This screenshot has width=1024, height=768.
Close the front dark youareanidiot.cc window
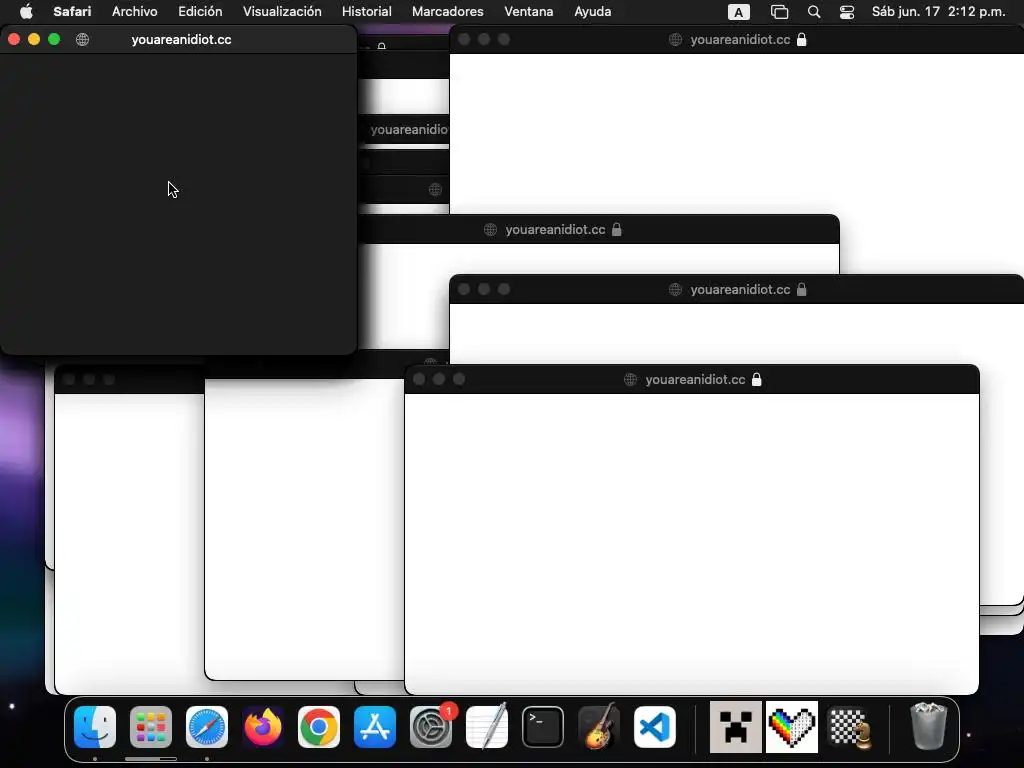click(14, 39)
